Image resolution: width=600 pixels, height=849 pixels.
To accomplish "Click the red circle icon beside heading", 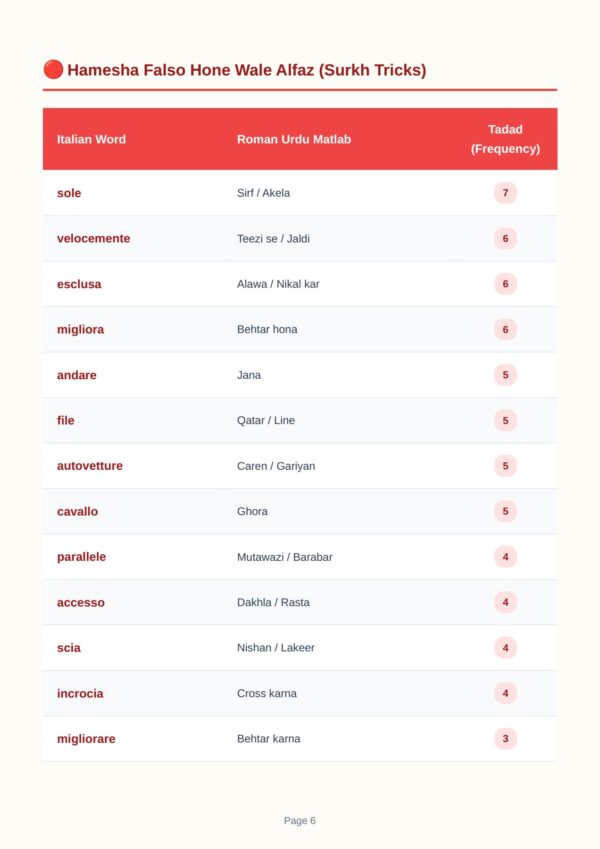I will pyautogui.click(x=53, y=69).
